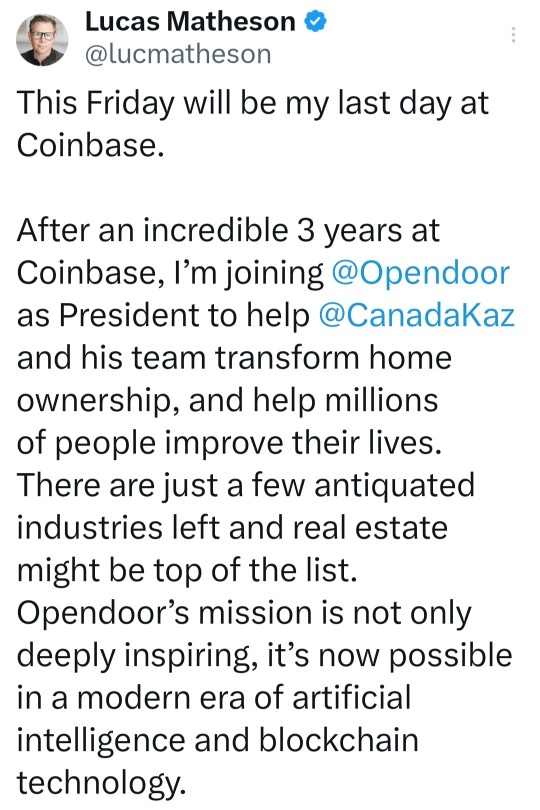Click the line 'After an incredible 3 years at'
Image resolution: width=540 pixels, height=810 pixels.
(x=228, y=230)
